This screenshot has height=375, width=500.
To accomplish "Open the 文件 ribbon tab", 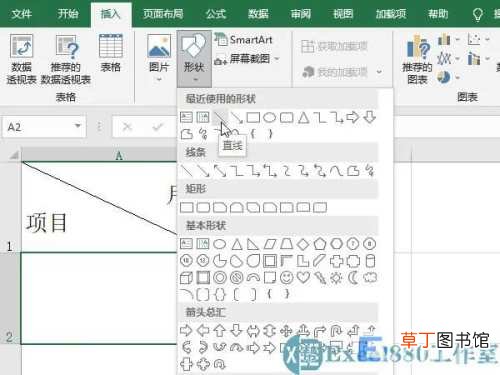I will 22,14.
